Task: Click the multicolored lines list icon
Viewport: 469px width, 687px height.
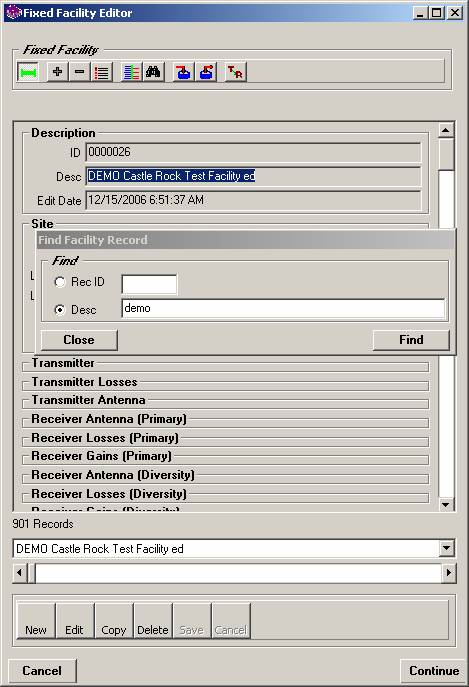Action: (131, 72)
